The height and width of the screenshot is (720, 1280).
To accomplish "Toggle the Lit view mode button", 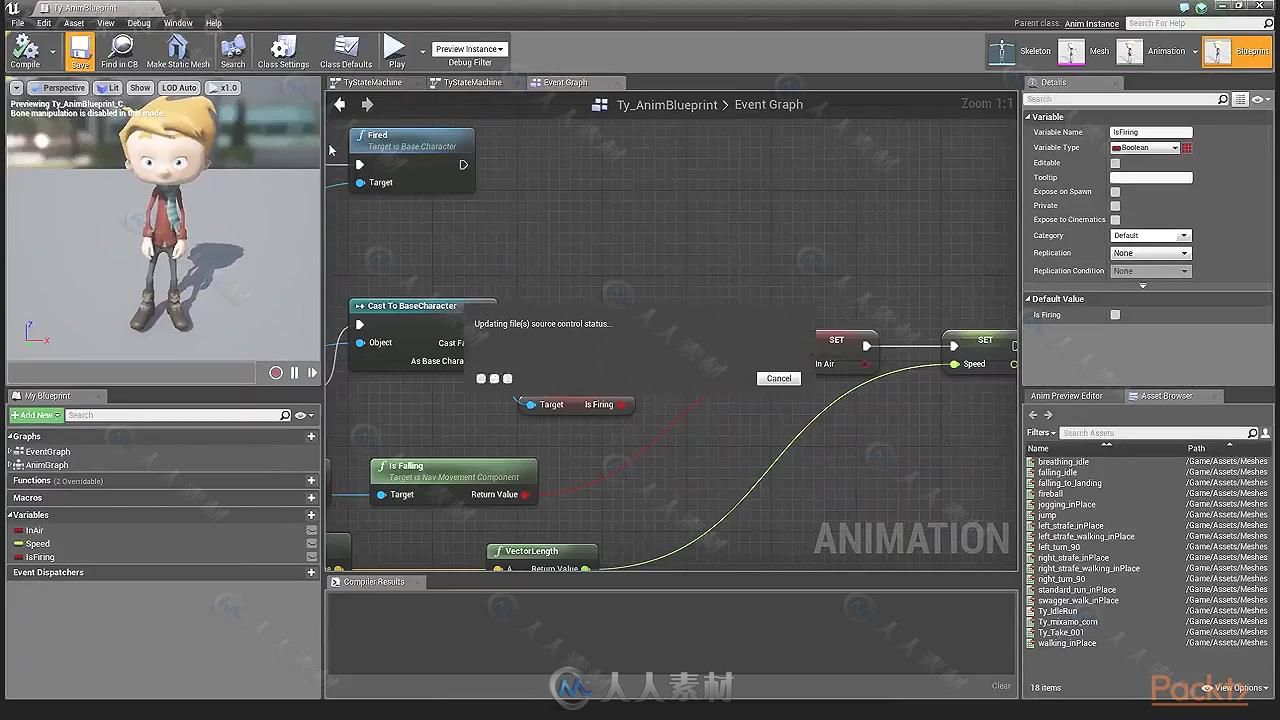I will click(x=108, y=88).
